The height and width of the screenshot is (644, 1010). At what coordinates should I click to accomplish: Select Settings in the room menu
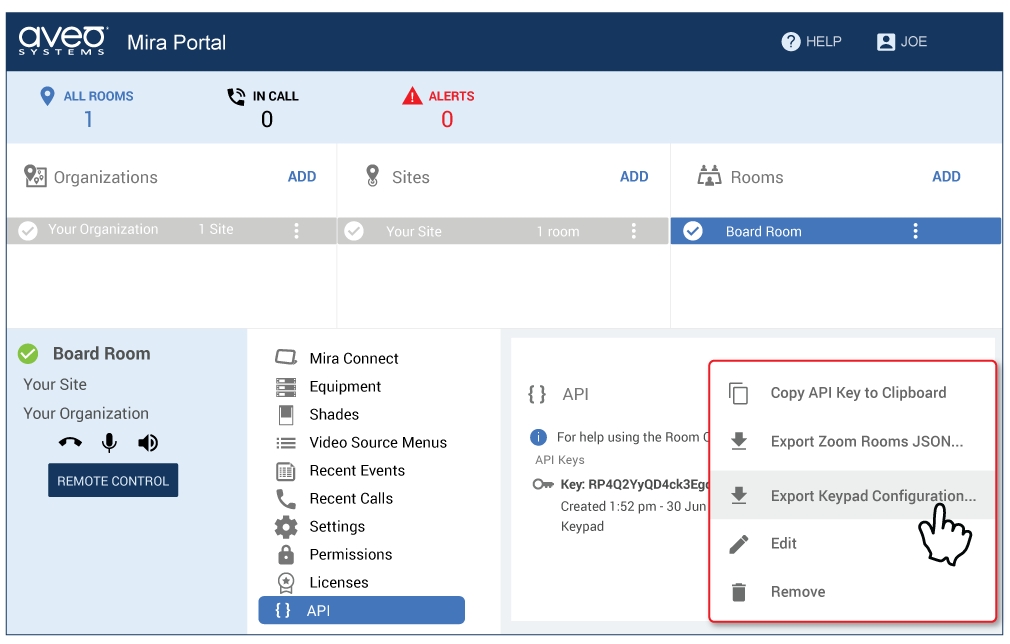(337, 527)
